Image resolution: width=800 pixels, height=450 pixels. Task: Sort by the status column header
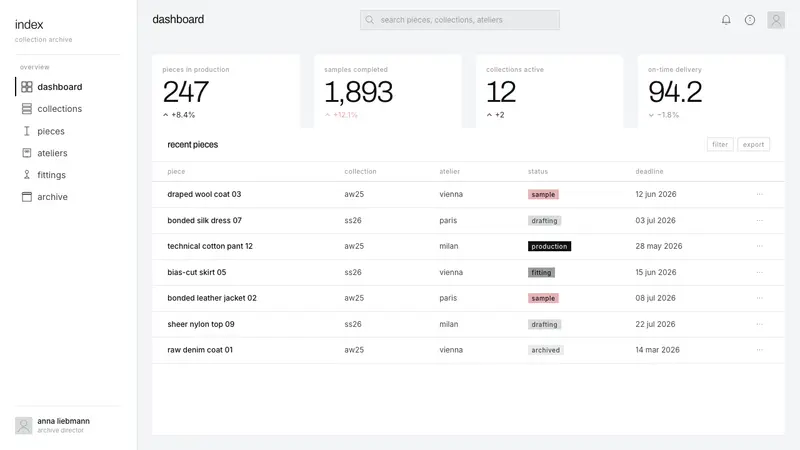pos(538,171)
